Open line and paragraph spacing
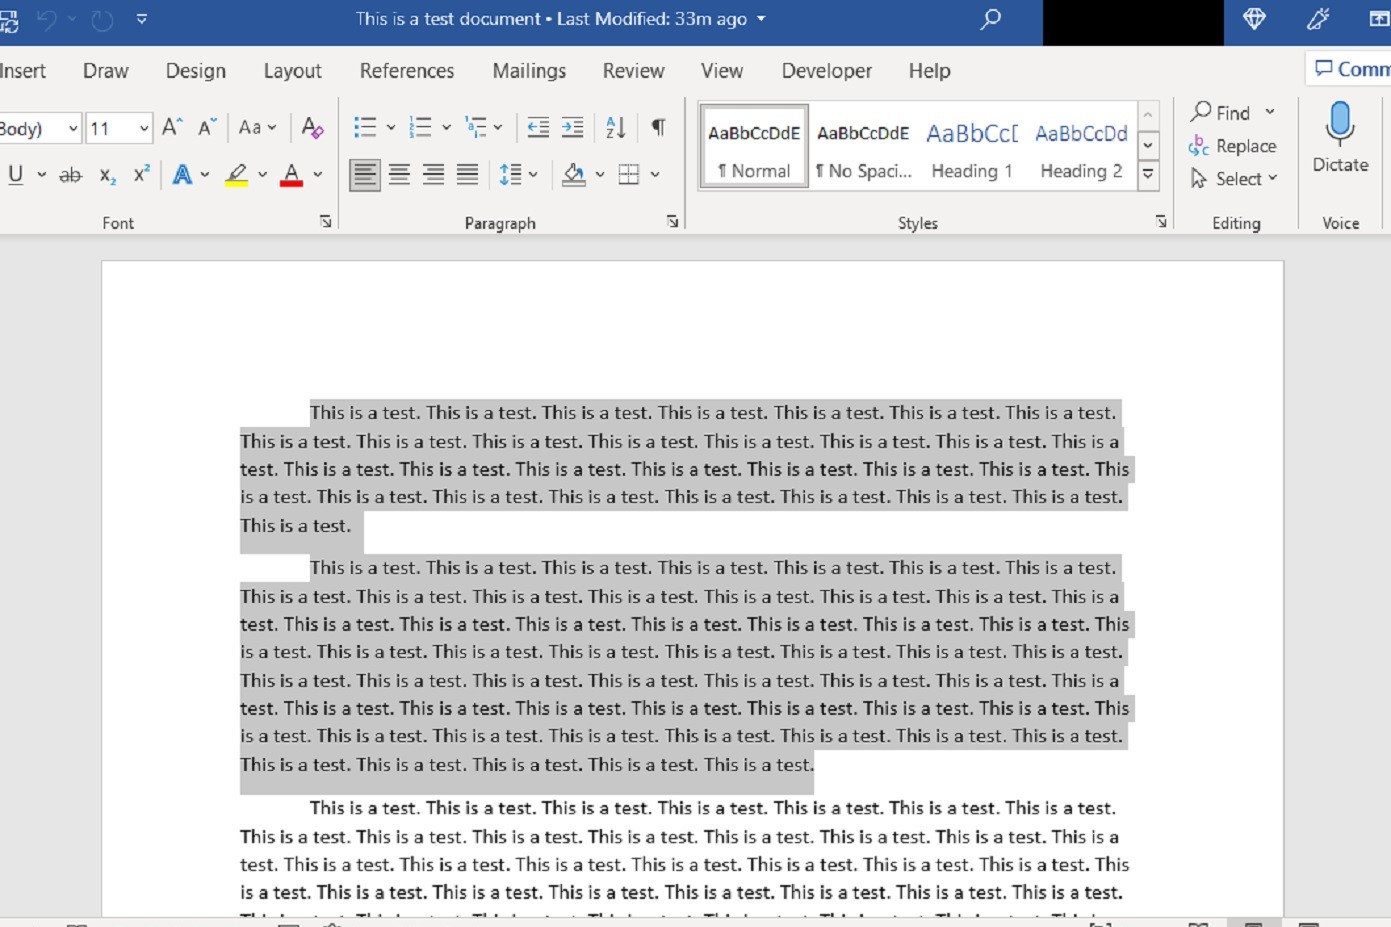The height and width of the screenshot is (927, 1391). [x=511, y=175]
